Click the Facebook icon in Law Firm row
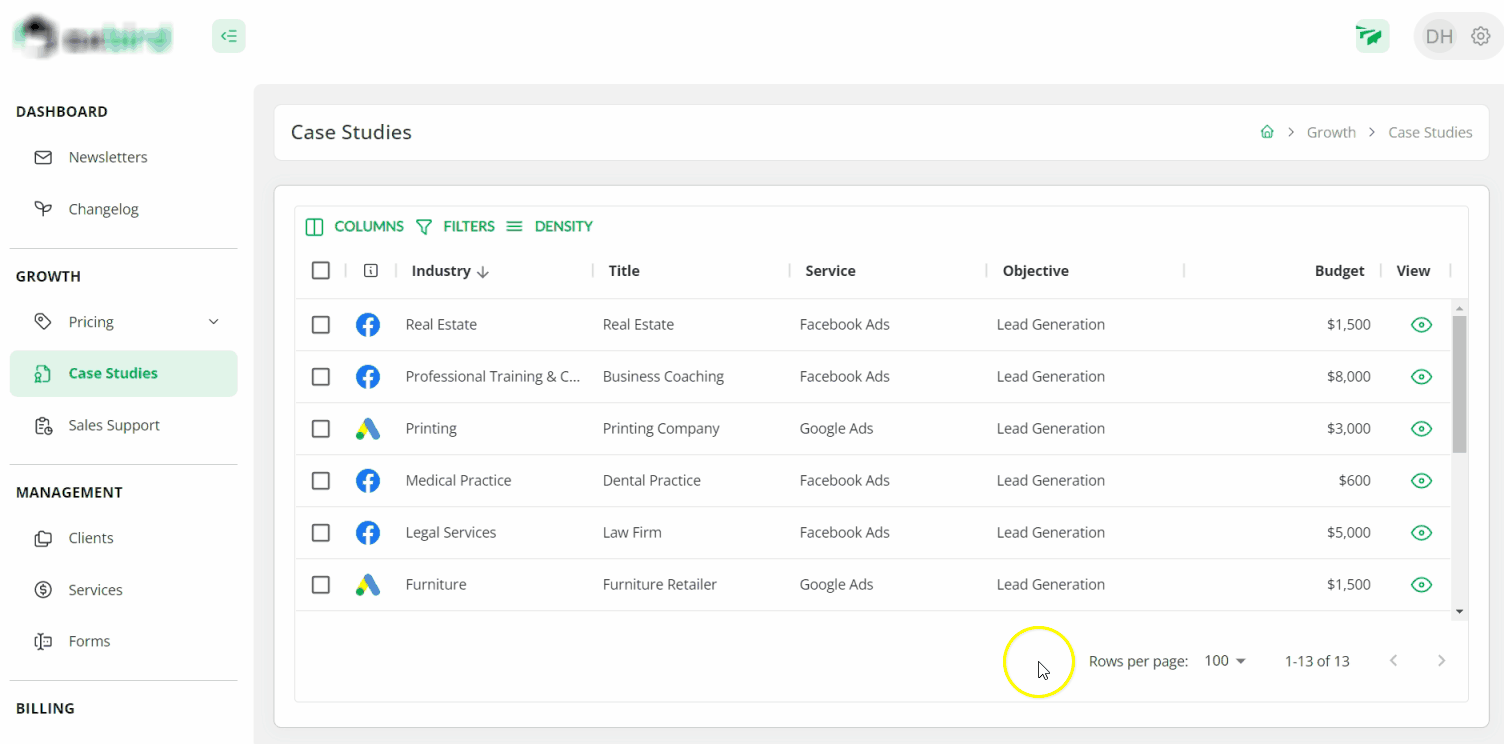Image resolution: width=1504 pixels, height=744 pixels. [x=368, y=533]
